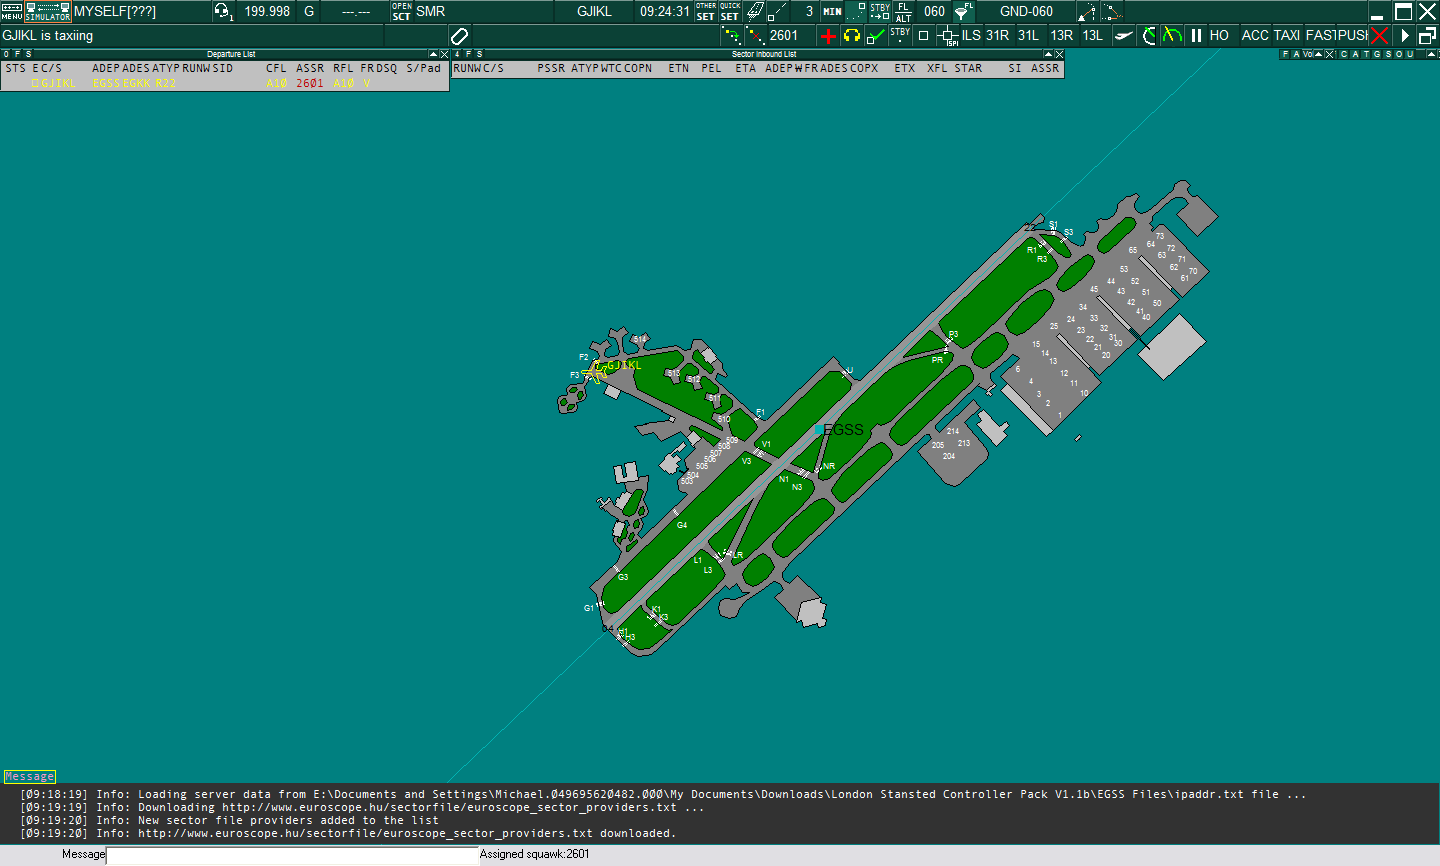Open the headset voice communication icon

tap(223, 11)
